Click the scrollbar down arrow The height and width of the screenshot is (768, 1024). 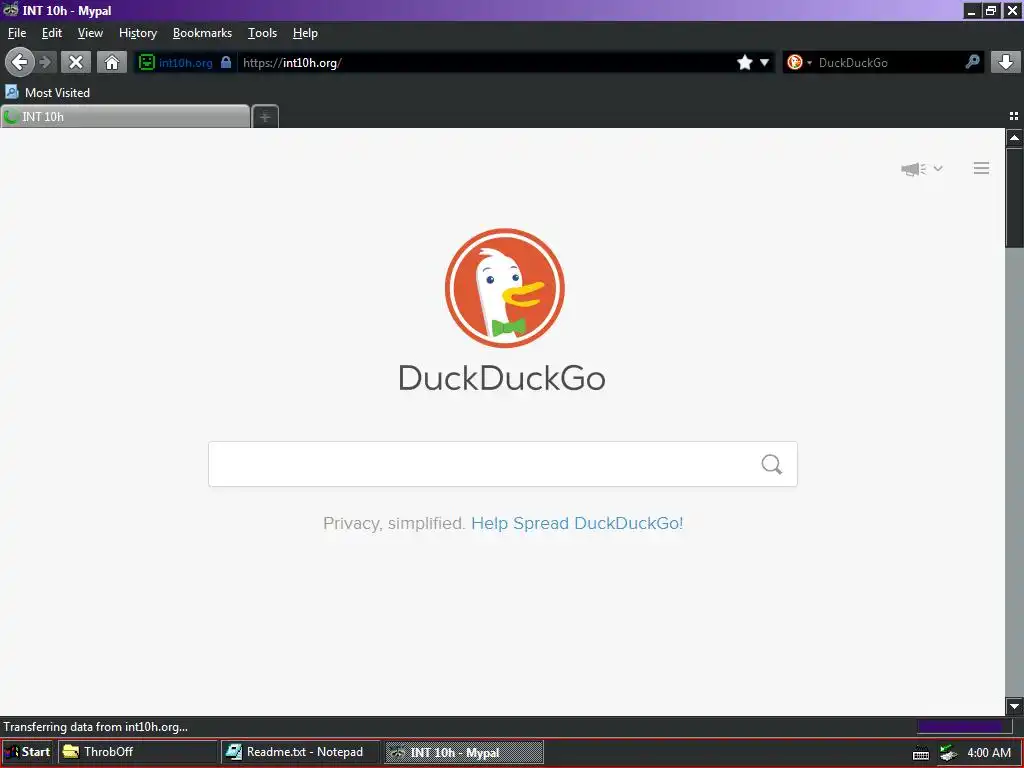[1014, 706]
